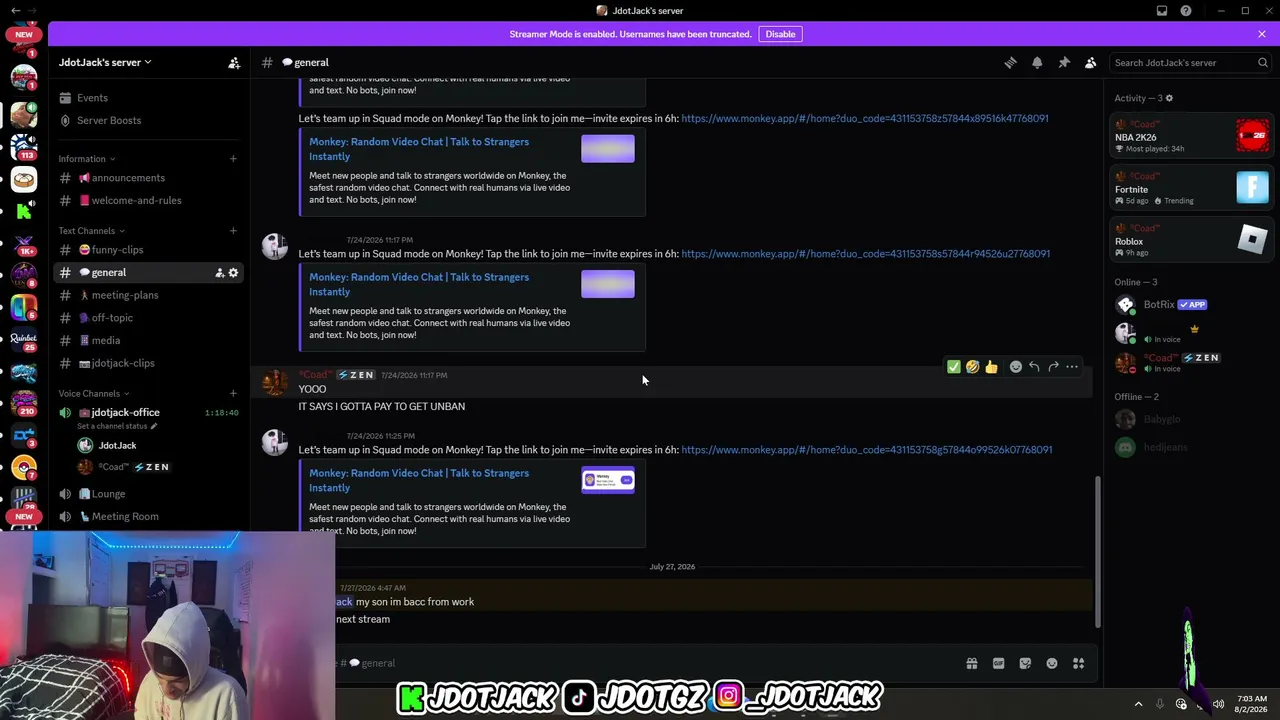
Task: Open Events
Action: [92, 98]
